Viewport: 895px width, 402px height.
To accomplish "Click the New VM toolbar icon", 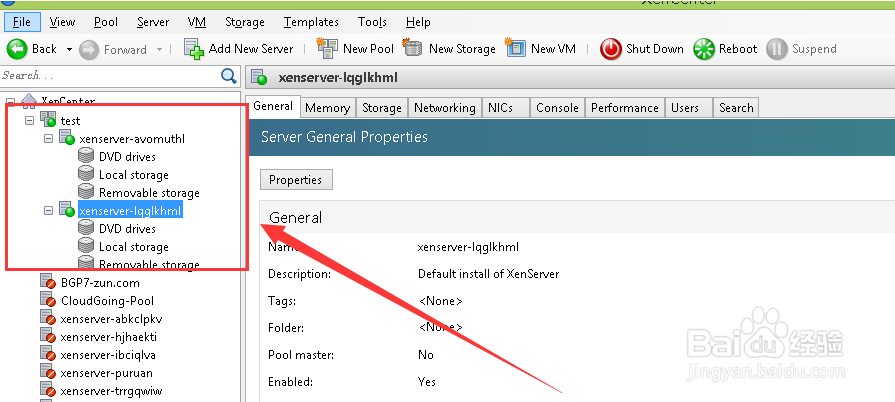I will pyautogui.click(x=515, y=49).
